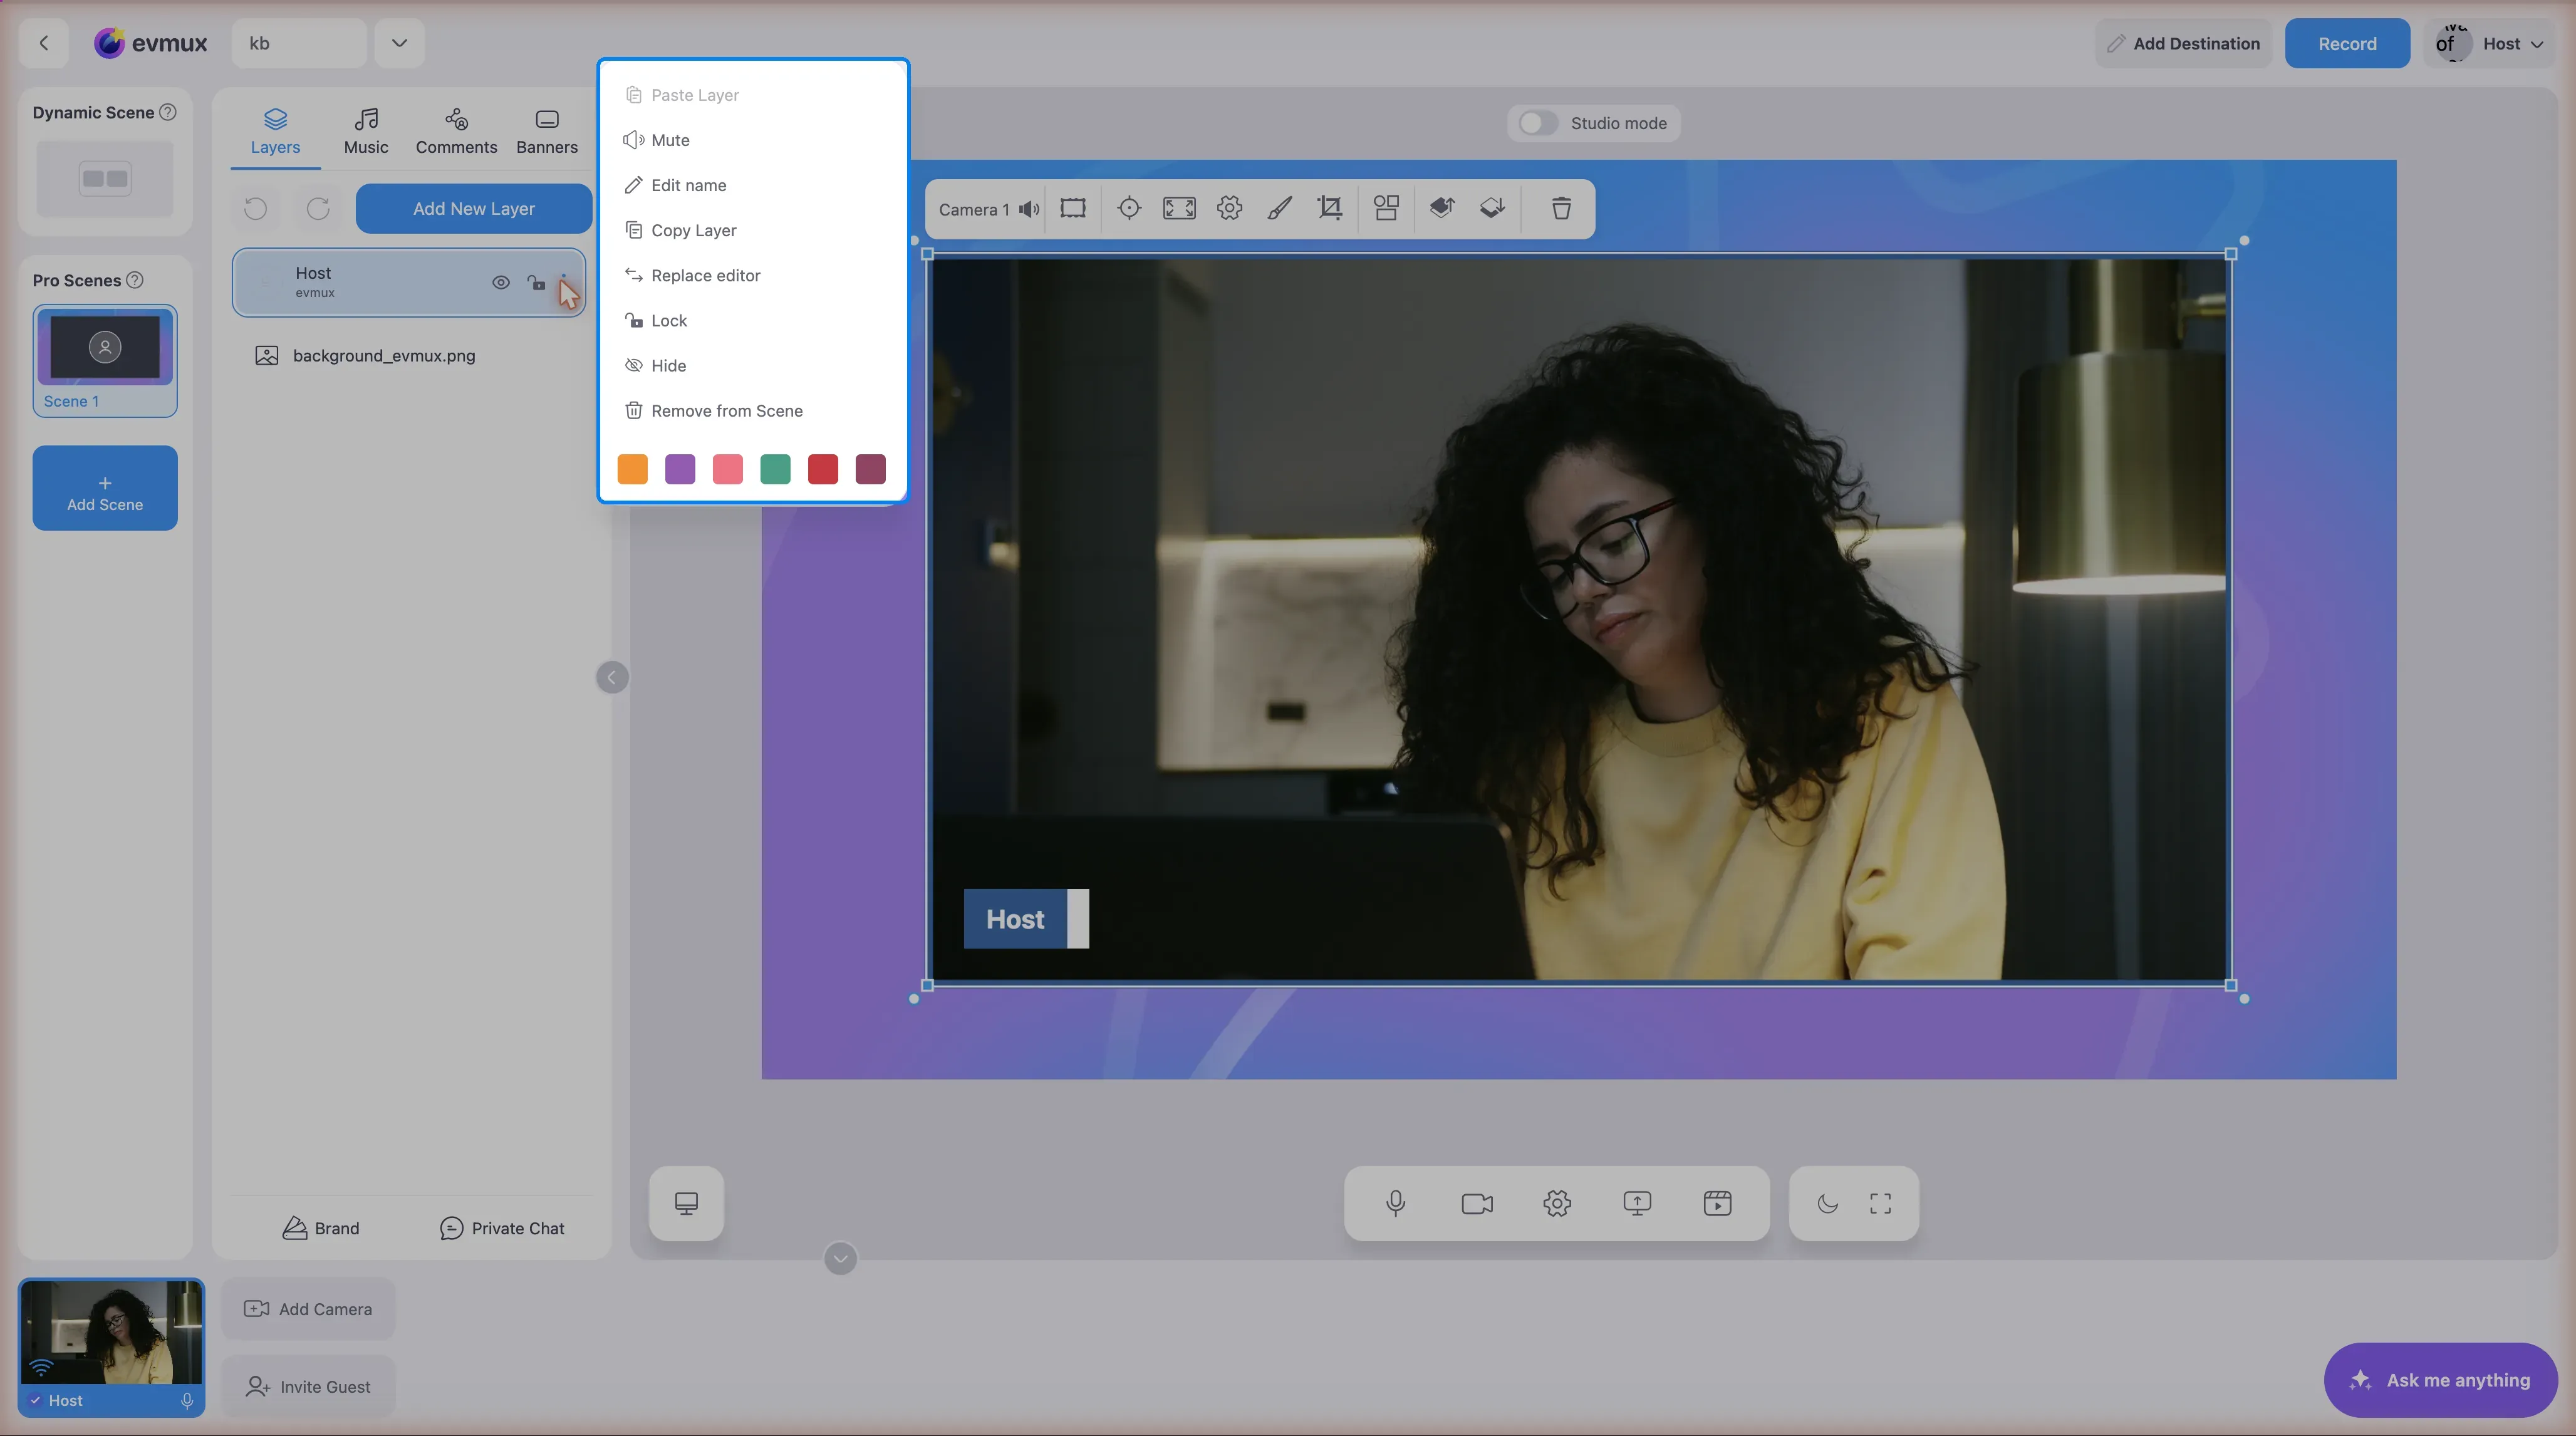Viewport: 2576px width, 1436px height.
Task: Pick the green color swatch
Action: 775,469
